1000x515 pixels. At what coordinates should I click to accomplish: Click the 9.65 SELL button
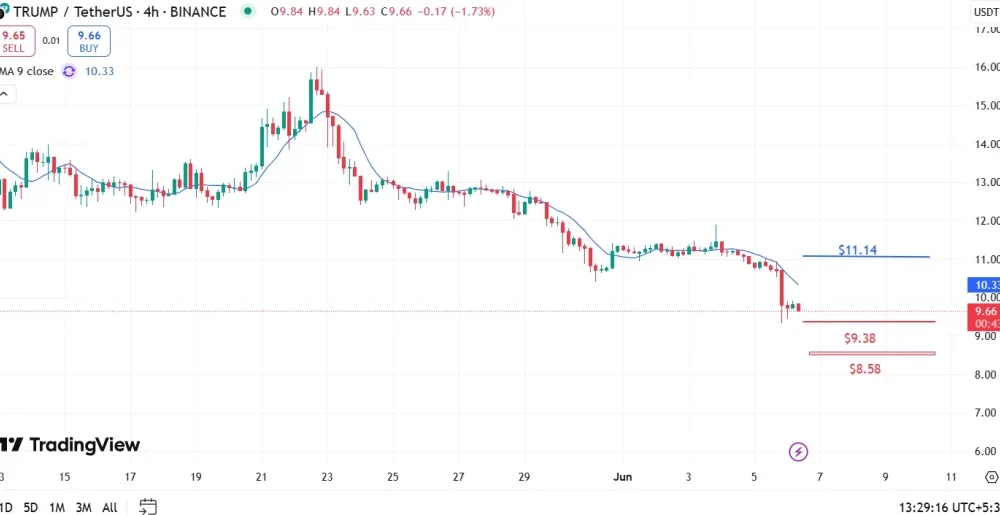[x=13, y=41]
